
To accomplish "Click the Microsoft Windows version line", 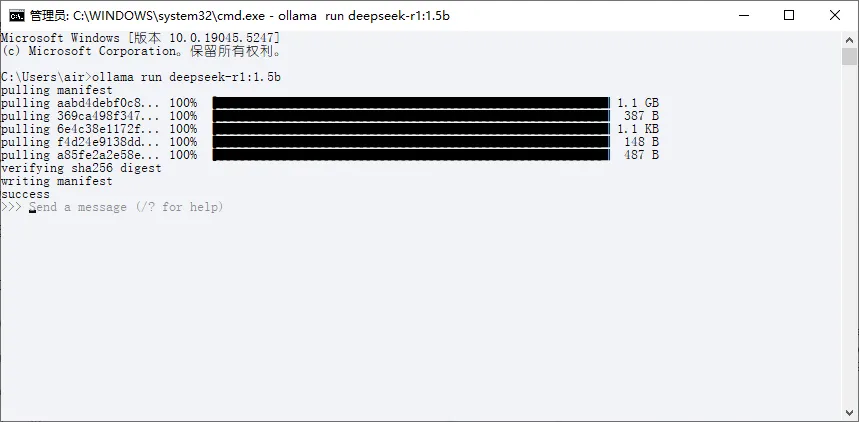I will point(141,38).
